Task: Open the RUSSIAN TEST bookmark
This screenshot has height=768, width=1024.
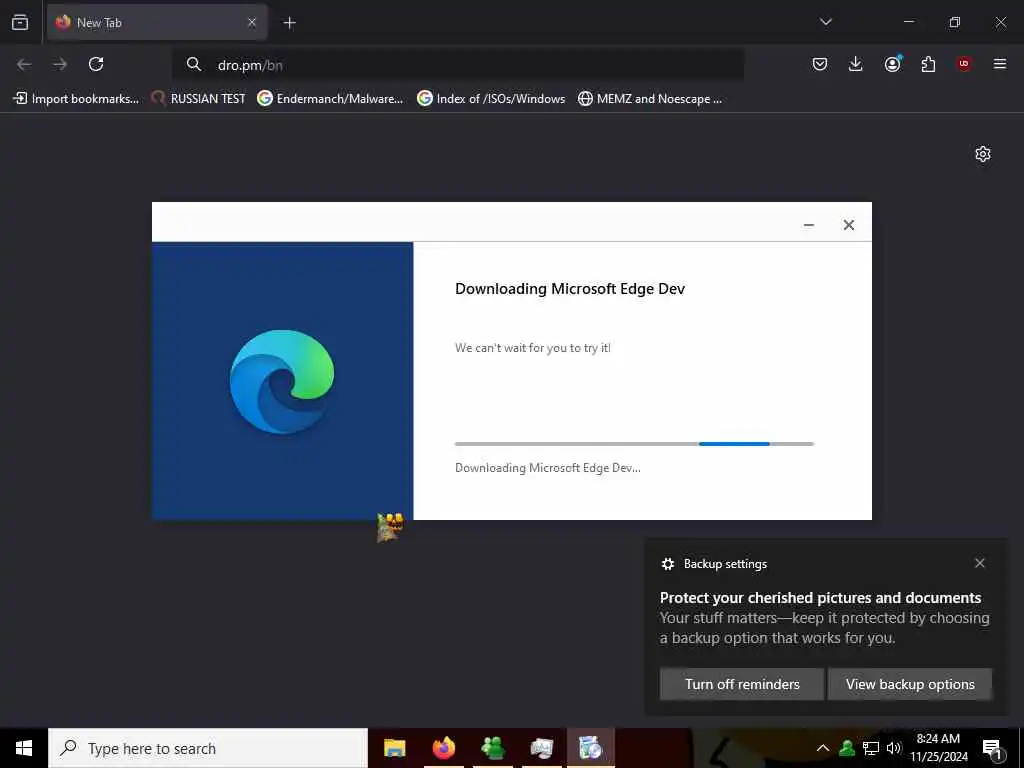Action: click(199, 99)
